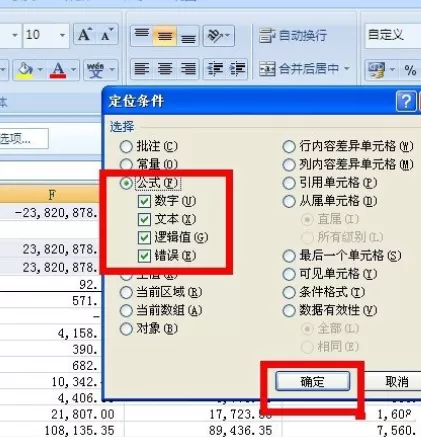This screenshot has width=421, height=437.
Task: Uncheck the 文本(X) checkbox
Action: (144, 219)
